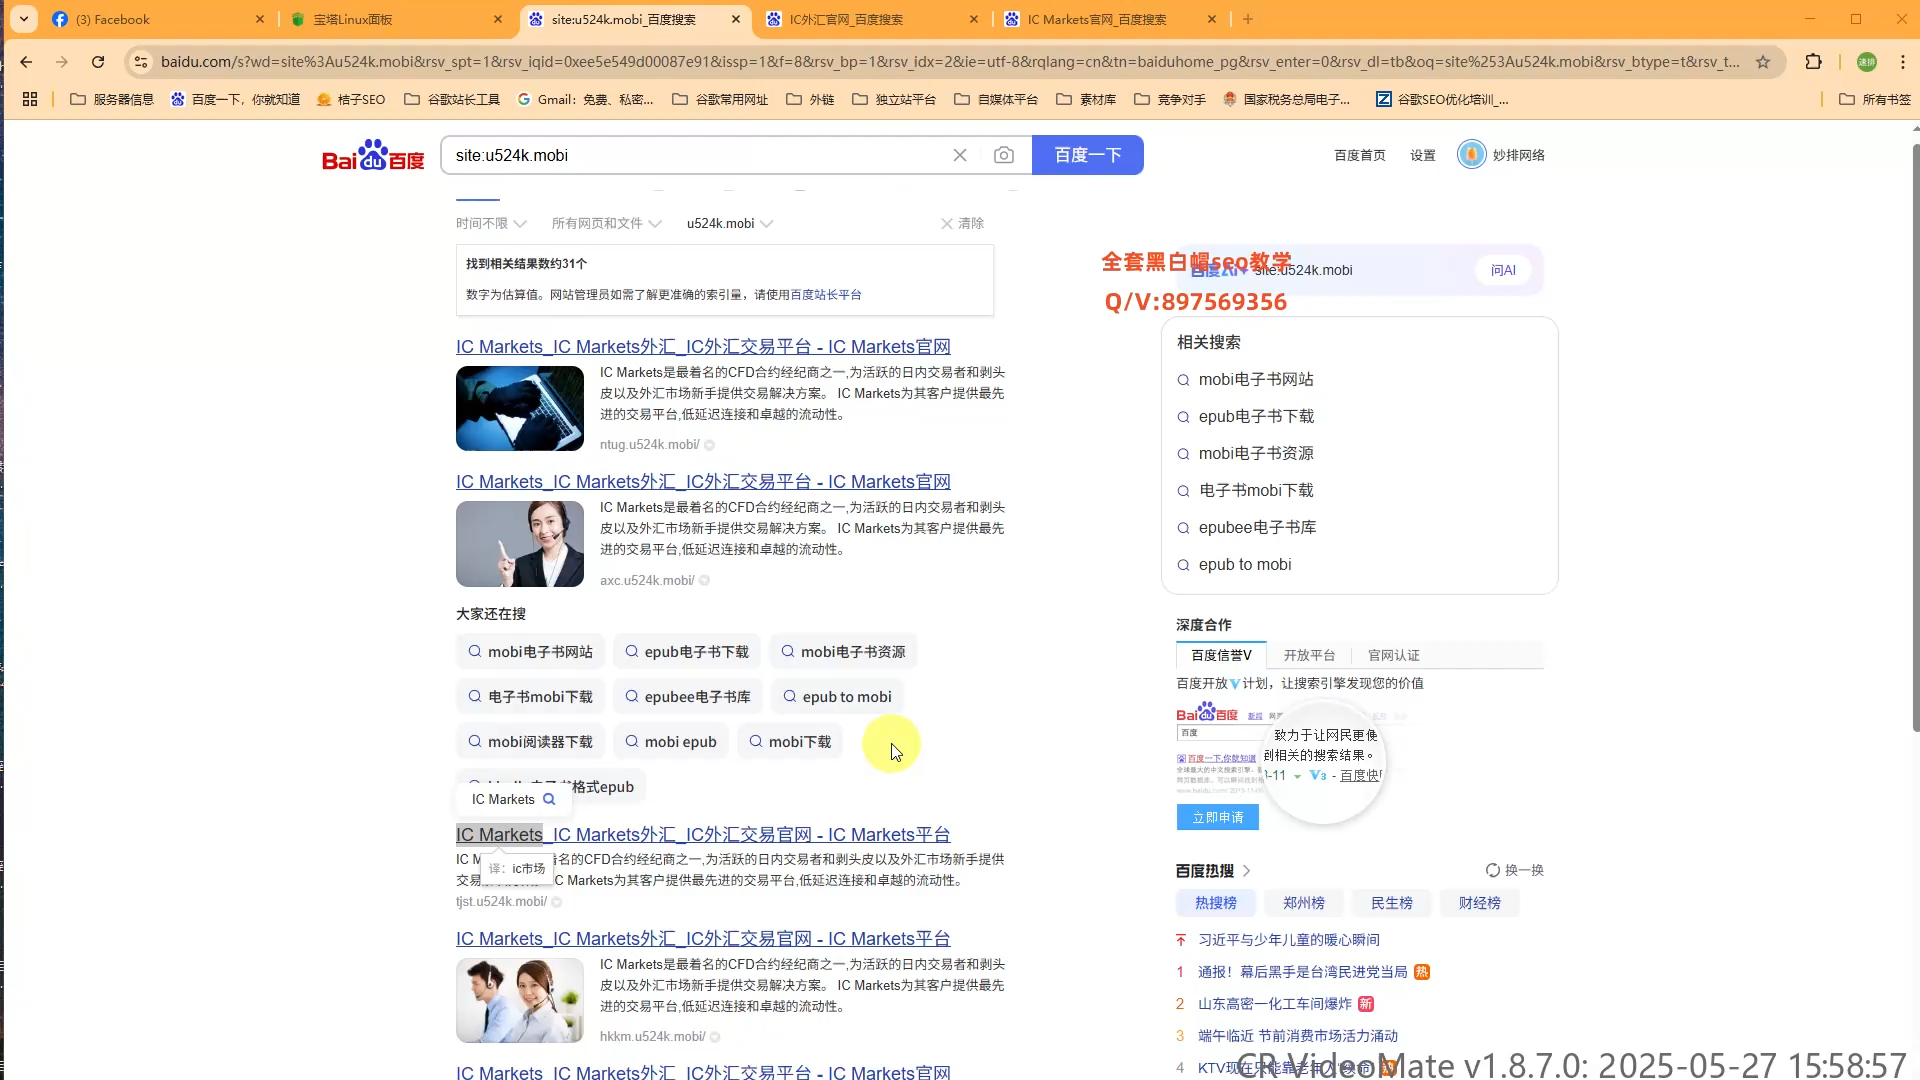The image size is (1920, 1080).
Task: Search suggestion chip mobi阅读器下载
Action: pyautogui.click(x=530, y=742)
